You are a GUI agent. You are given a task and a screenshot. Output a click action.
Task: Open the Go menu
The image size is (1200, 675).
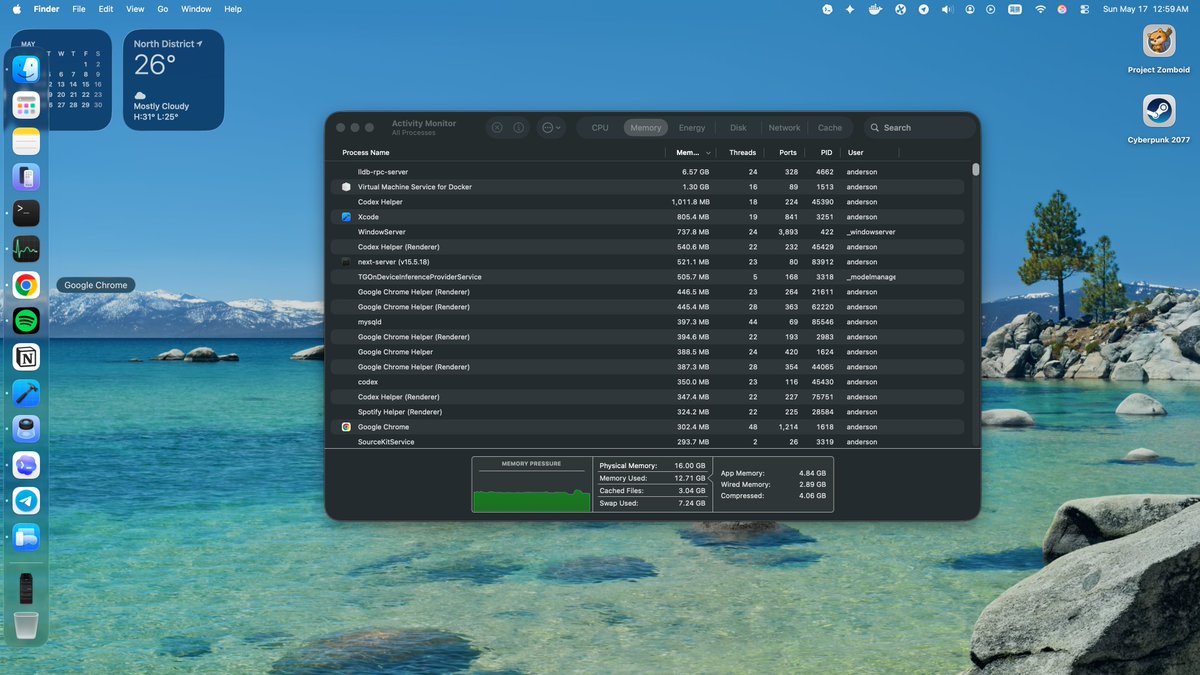(x=162, y=9)
